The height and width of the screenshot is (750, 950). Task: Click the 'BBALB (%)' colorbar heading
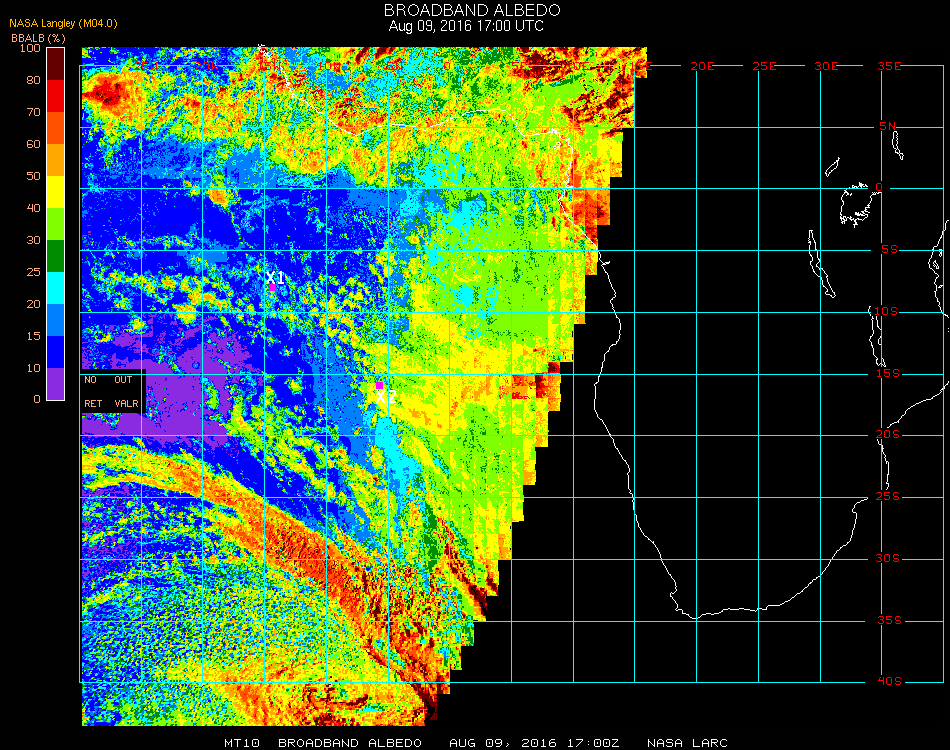click(38, 38)
